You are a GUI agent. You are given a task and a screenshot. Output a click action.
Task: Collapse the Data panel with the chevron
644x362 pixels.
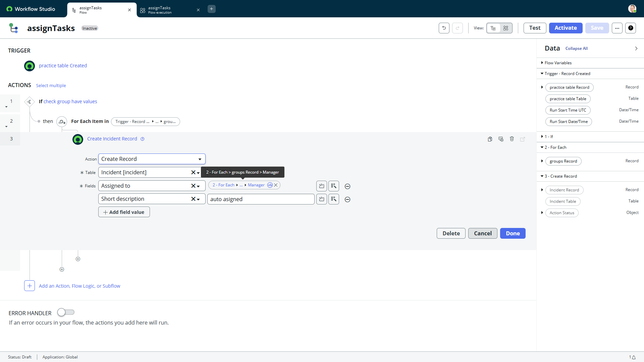(636, 48)
